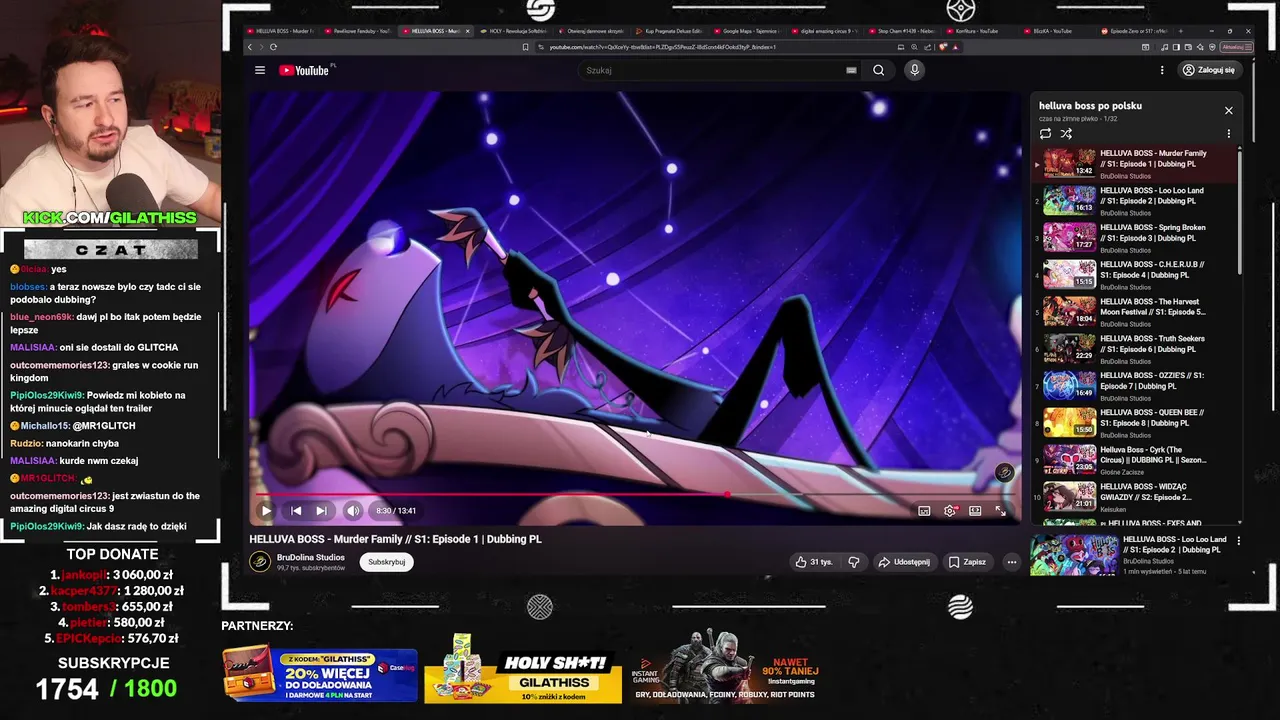Open Truth Seekers Episode 6 entry
This screenshot has height=720, width=1280.
[x=1135, y=349]
